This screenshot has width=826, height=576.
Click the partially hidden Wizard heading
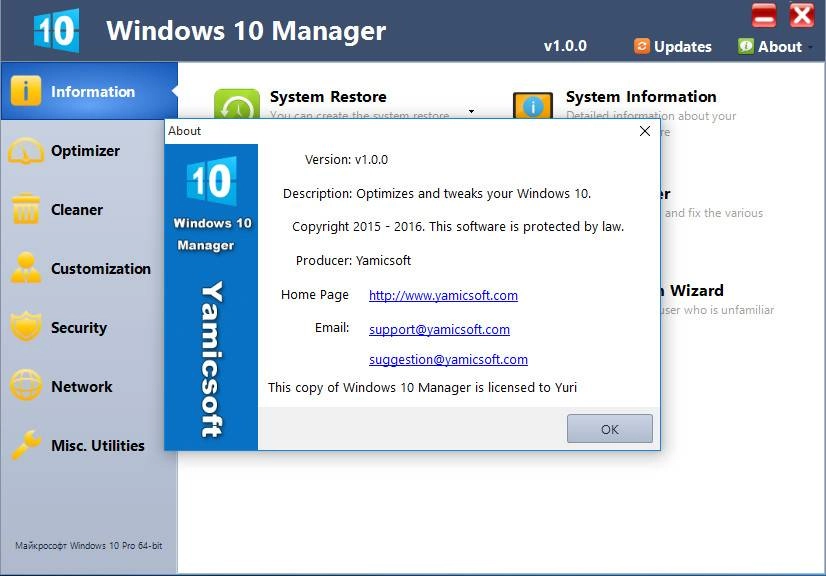point(693,290)
